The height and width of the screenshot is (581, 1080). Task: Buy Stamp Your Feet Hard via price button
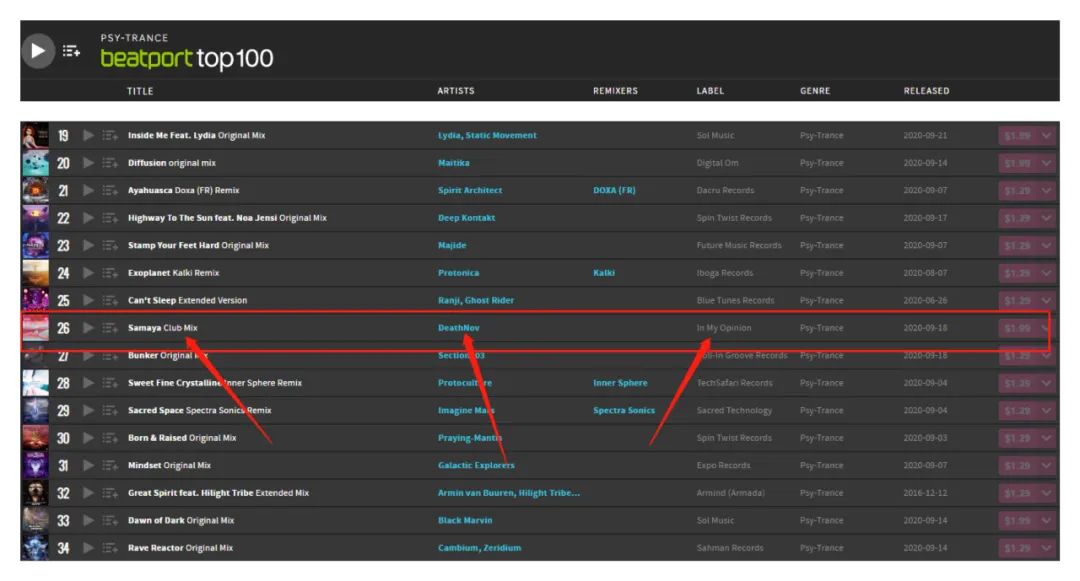1018,246
